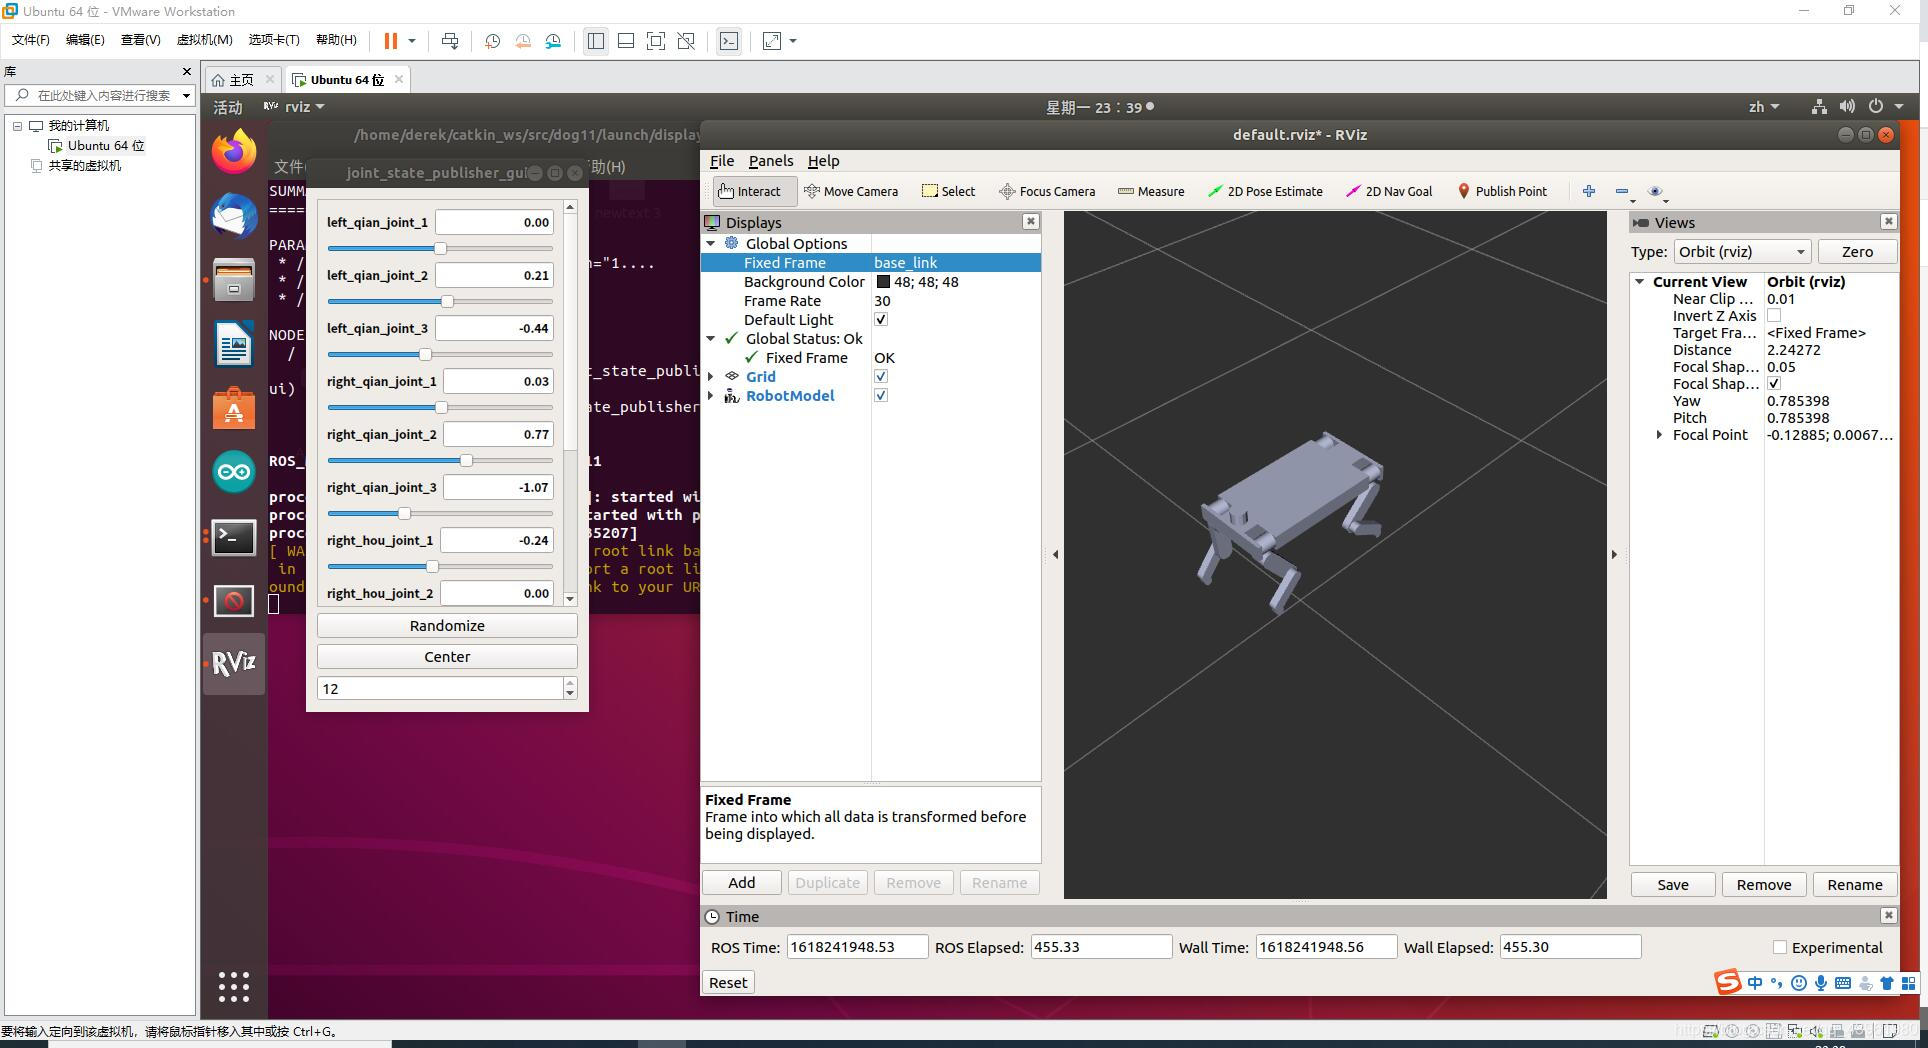This screenshot has height=1048, width=1928.
Task: Click the Center button
Action: (447, 657)
